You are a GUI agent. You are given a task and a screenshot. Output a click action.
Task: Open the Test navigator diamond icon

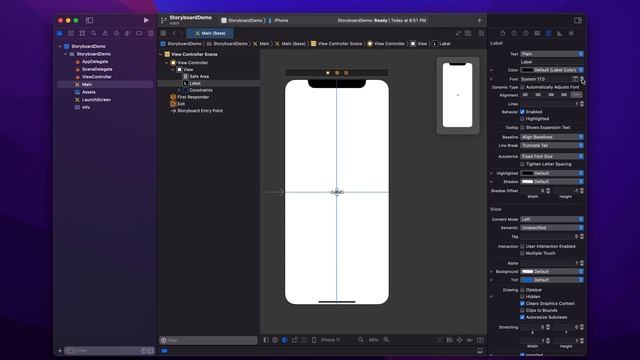116,33
